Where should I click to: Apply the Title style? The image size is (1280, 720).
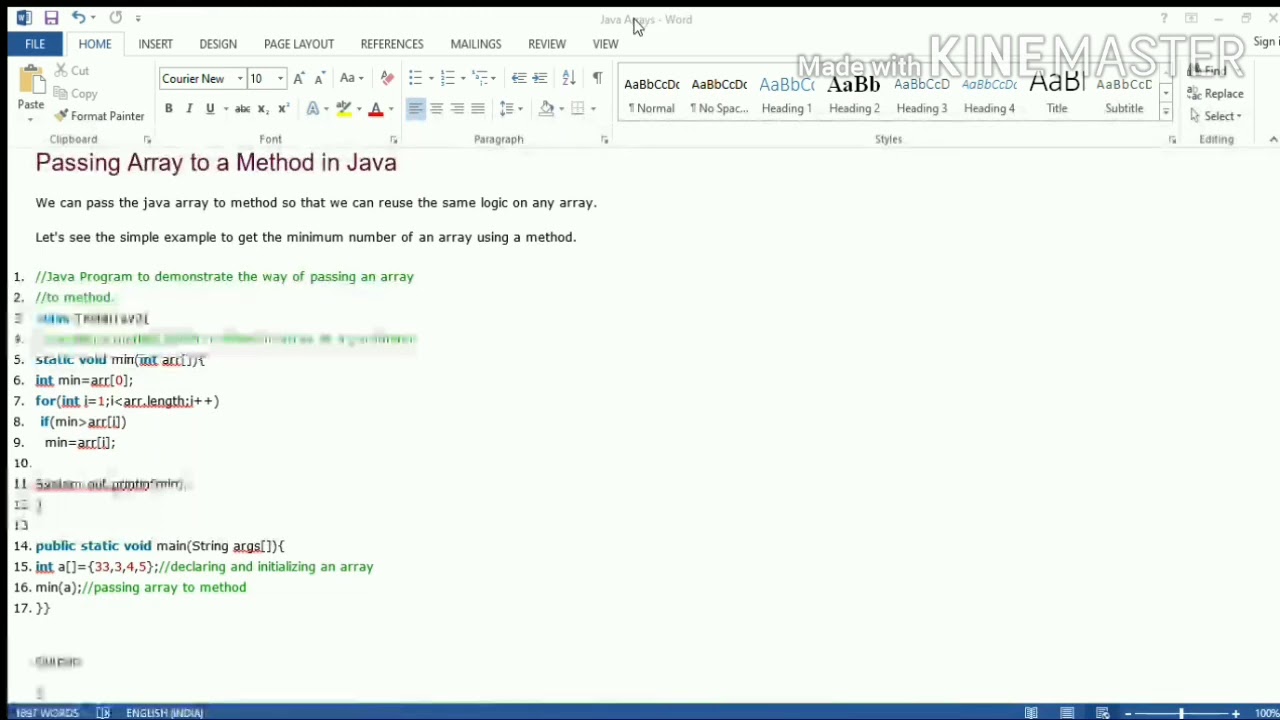pyautogui.click(x=1057, y=95)
